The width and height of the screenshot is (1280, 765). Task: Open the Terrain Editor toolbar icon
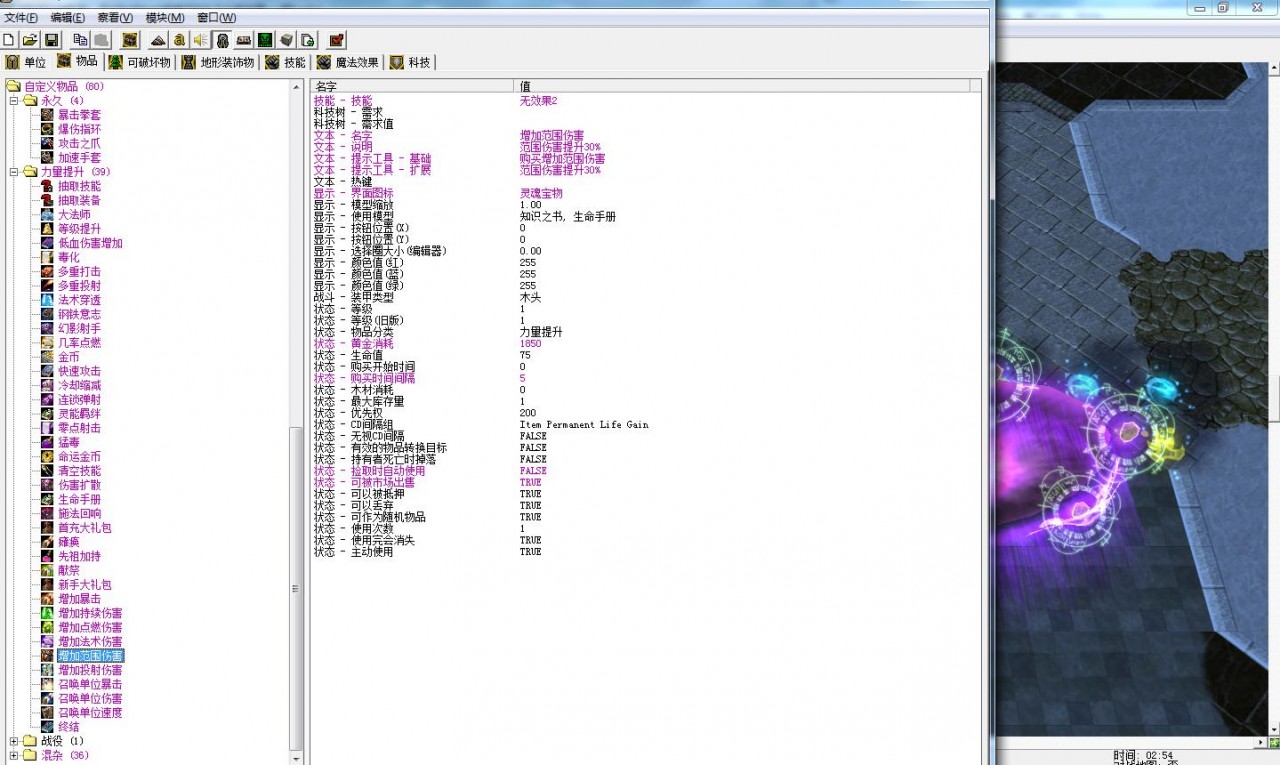click(x=158, y=40)
